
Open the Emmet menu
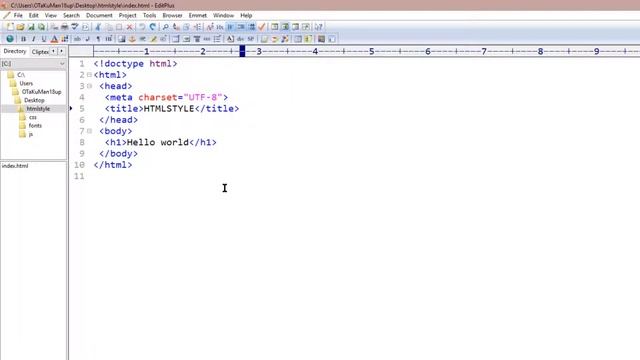[198, 15]
